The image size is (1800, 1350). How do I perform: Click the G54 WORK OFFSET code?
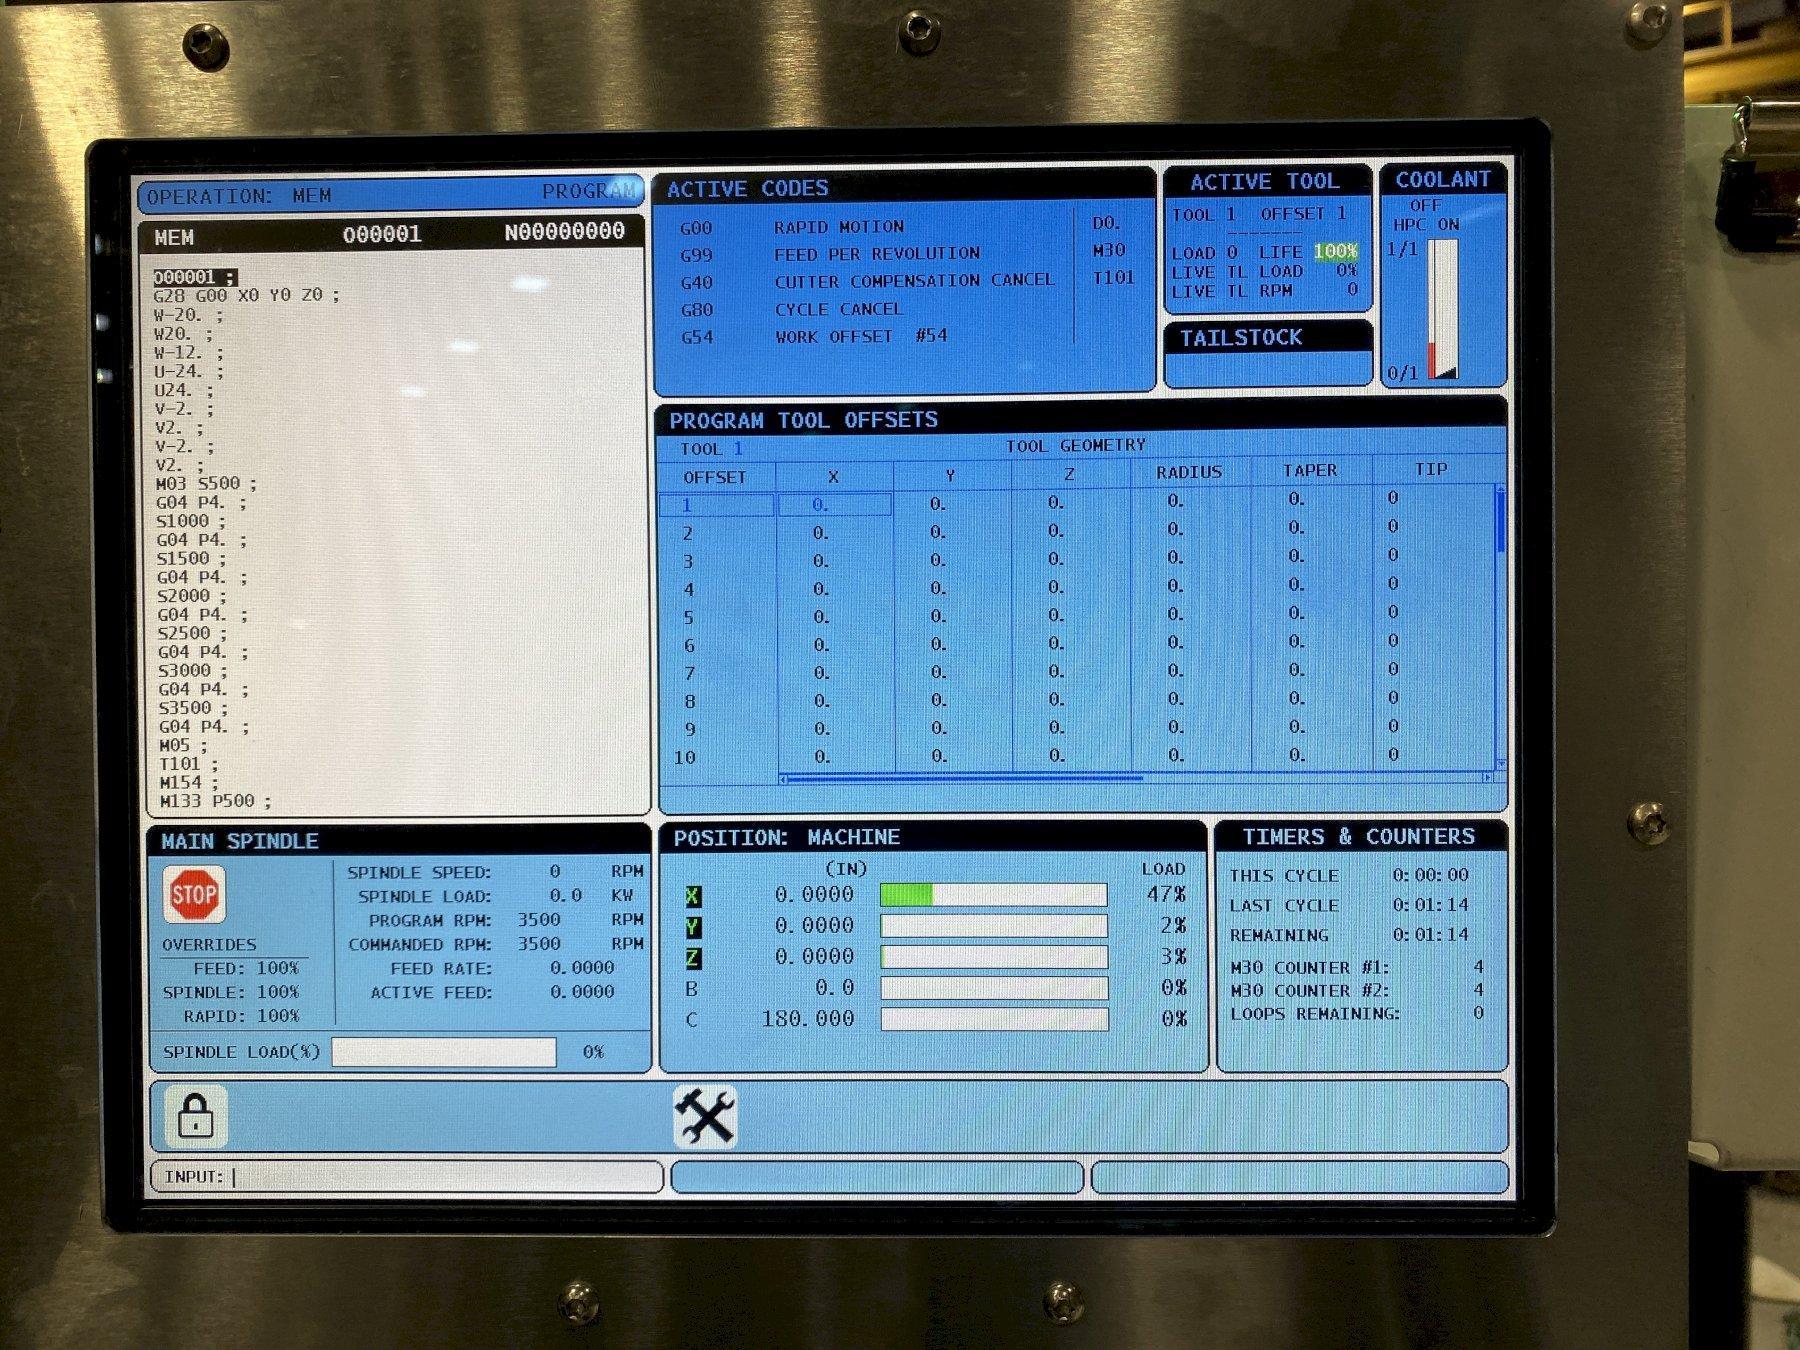click(814, 336)
